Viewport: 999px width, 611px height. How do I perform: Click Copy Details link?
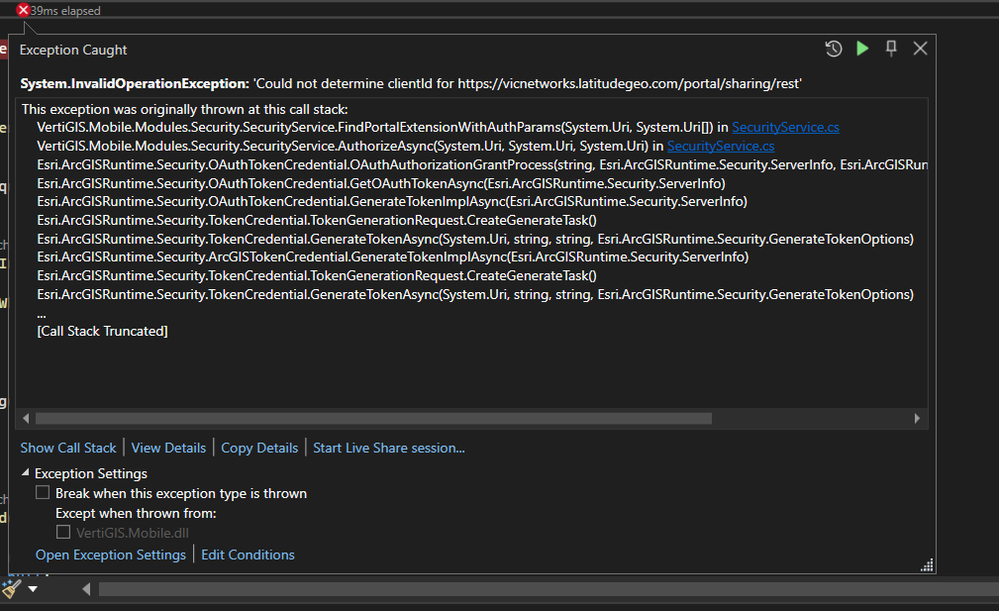coord(259,448)
